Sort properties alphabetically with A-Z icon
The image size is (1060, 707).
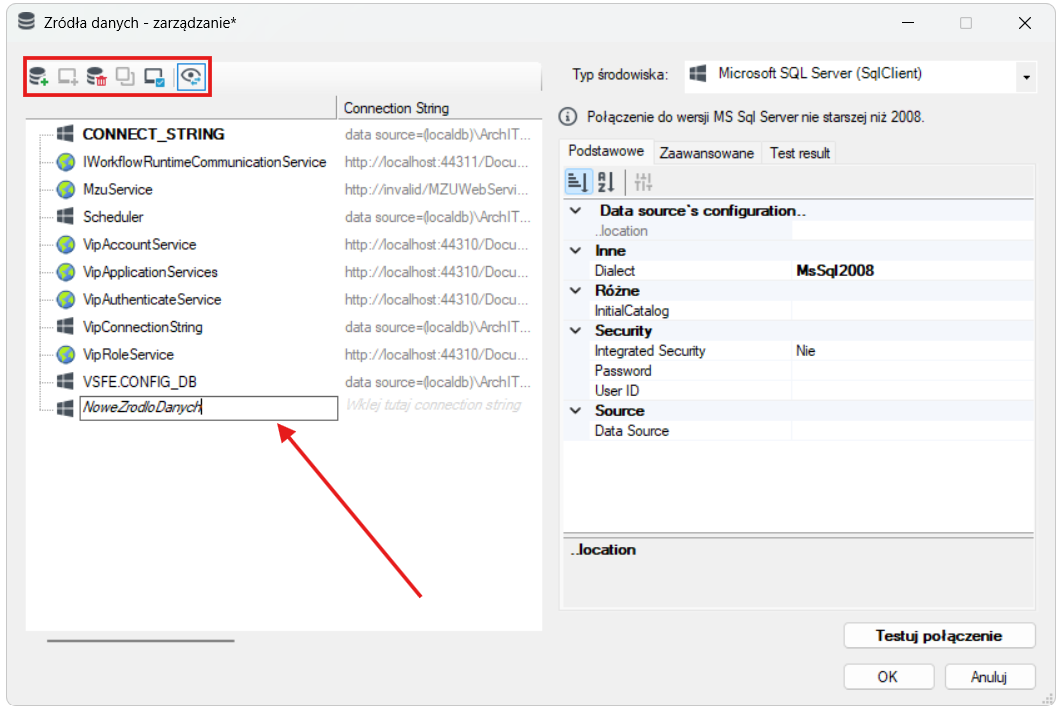coord(606,182)
